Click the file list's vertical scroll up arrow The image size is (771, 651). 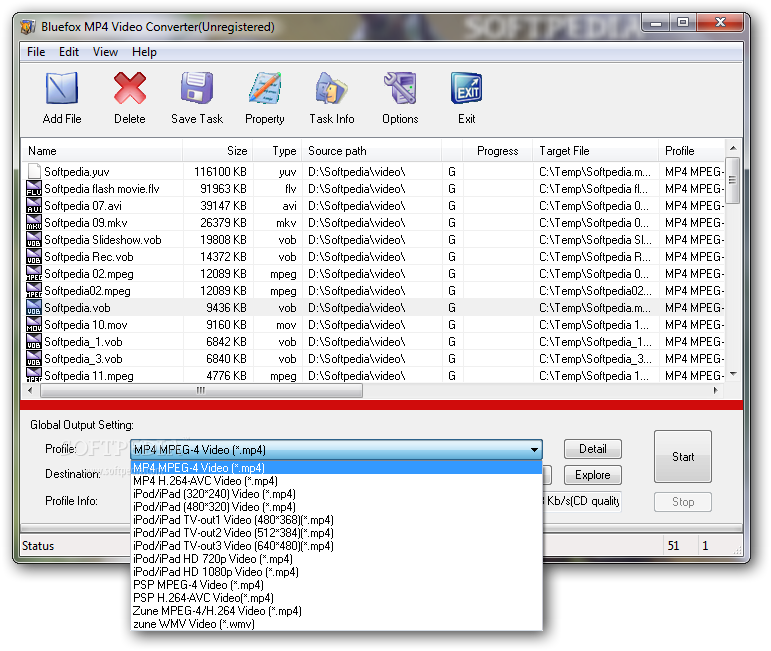[x=733, y=148]
